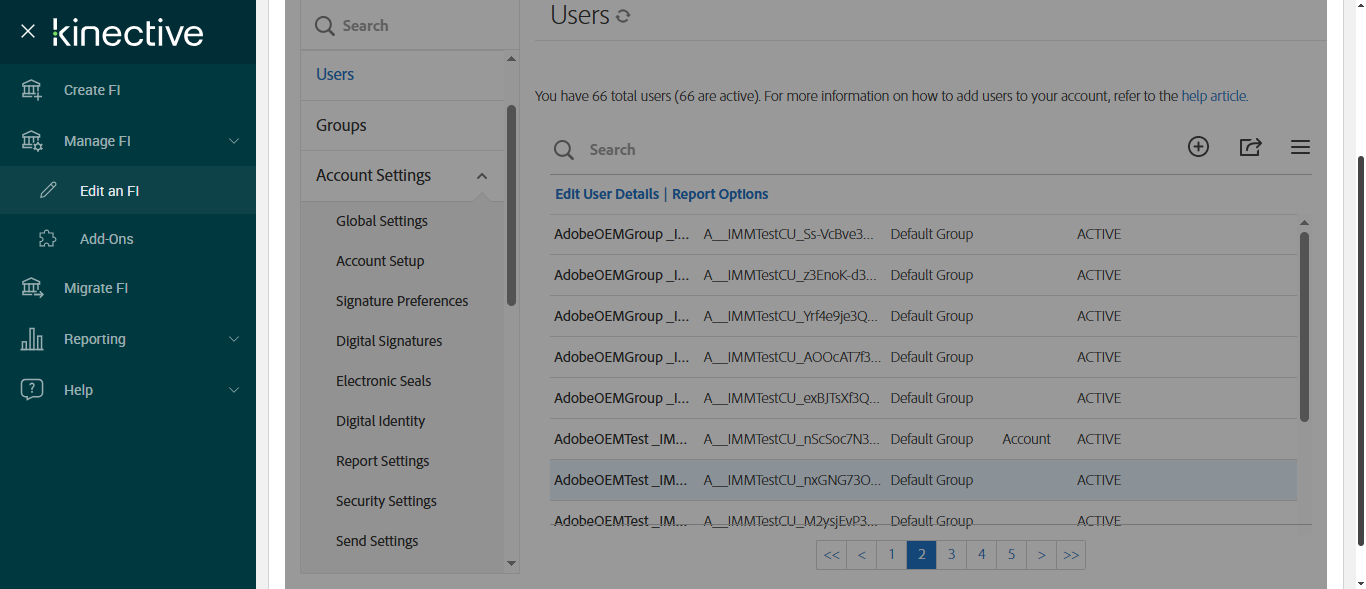The height and width of the screenshot is (589, 1366).
Task: Click the Migrate FI icon
Action: pyautogui.click(x=32, y=288)
